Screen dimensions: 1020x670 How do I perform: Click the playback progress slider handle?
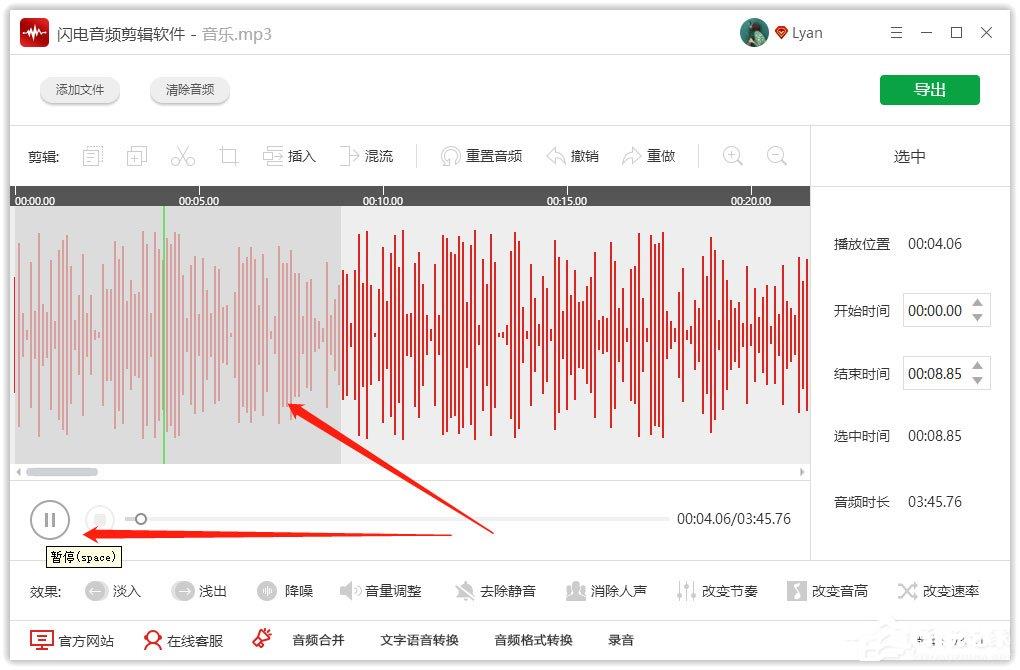(141, 519)
